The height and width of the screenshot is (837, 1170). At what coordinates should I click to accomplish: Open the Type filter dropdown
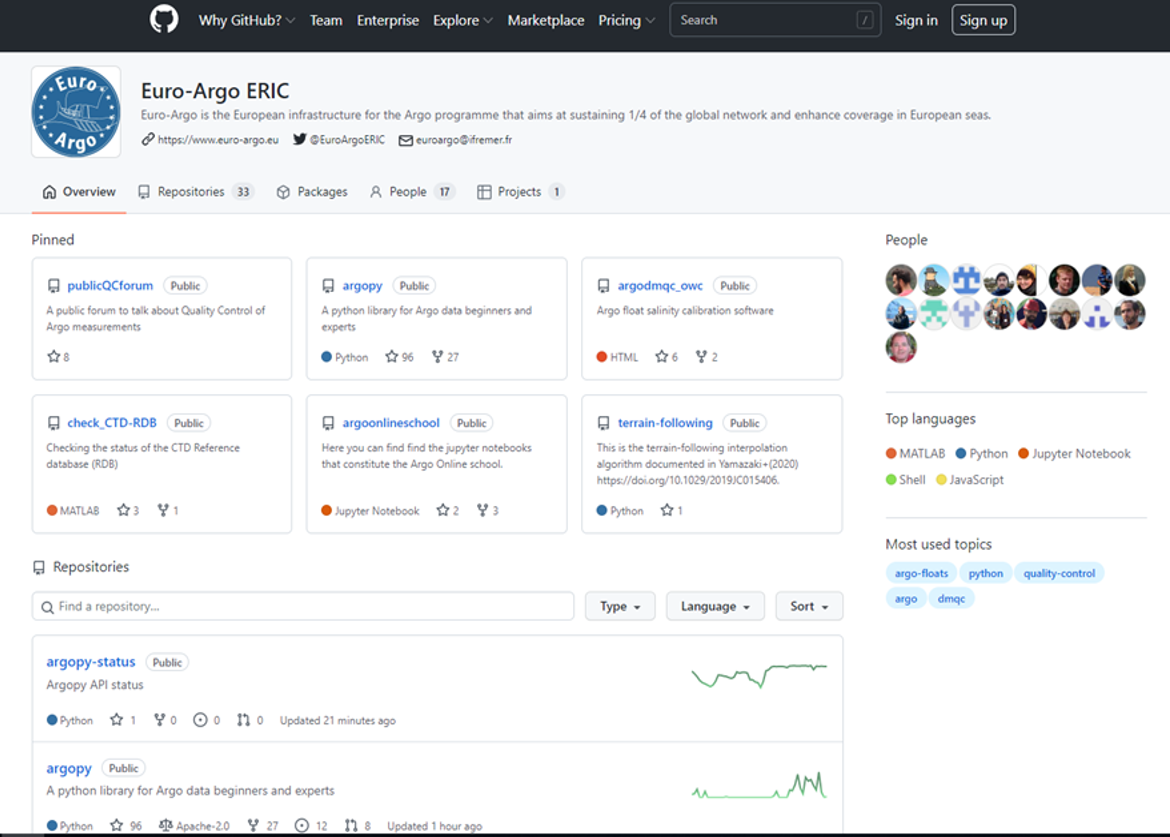tap(620, 606)
